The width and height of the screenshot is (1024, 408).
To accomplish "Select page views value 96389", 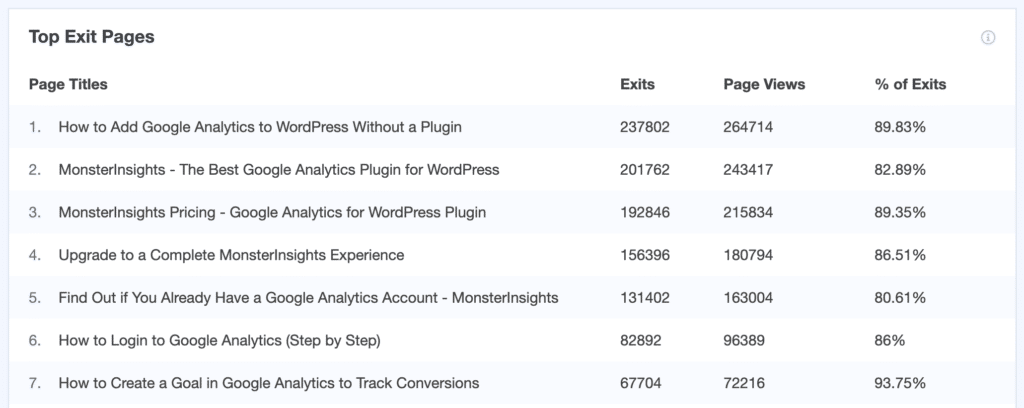I will [744, 340].
